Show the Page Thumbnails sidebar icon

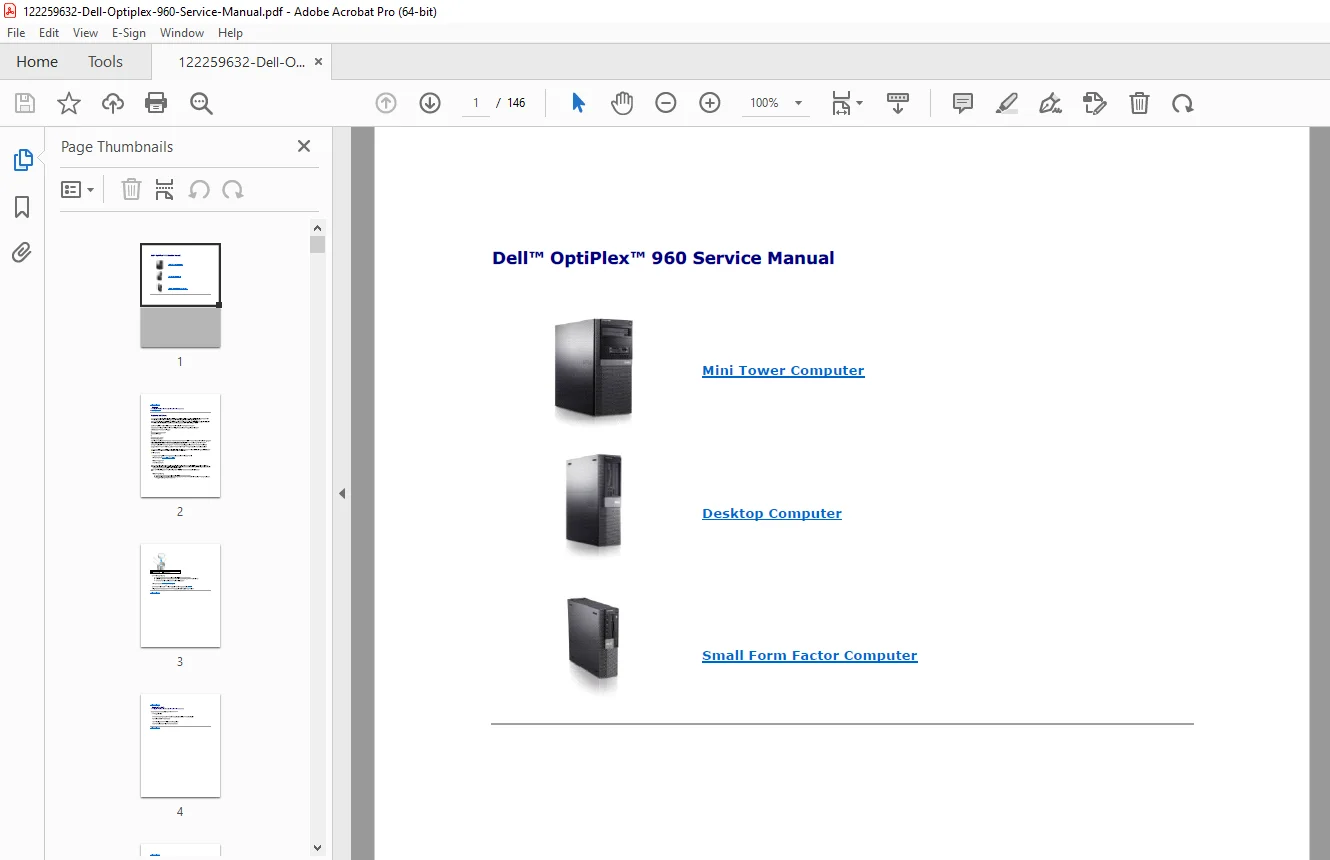pyautogui.click(x=22, y=160)
